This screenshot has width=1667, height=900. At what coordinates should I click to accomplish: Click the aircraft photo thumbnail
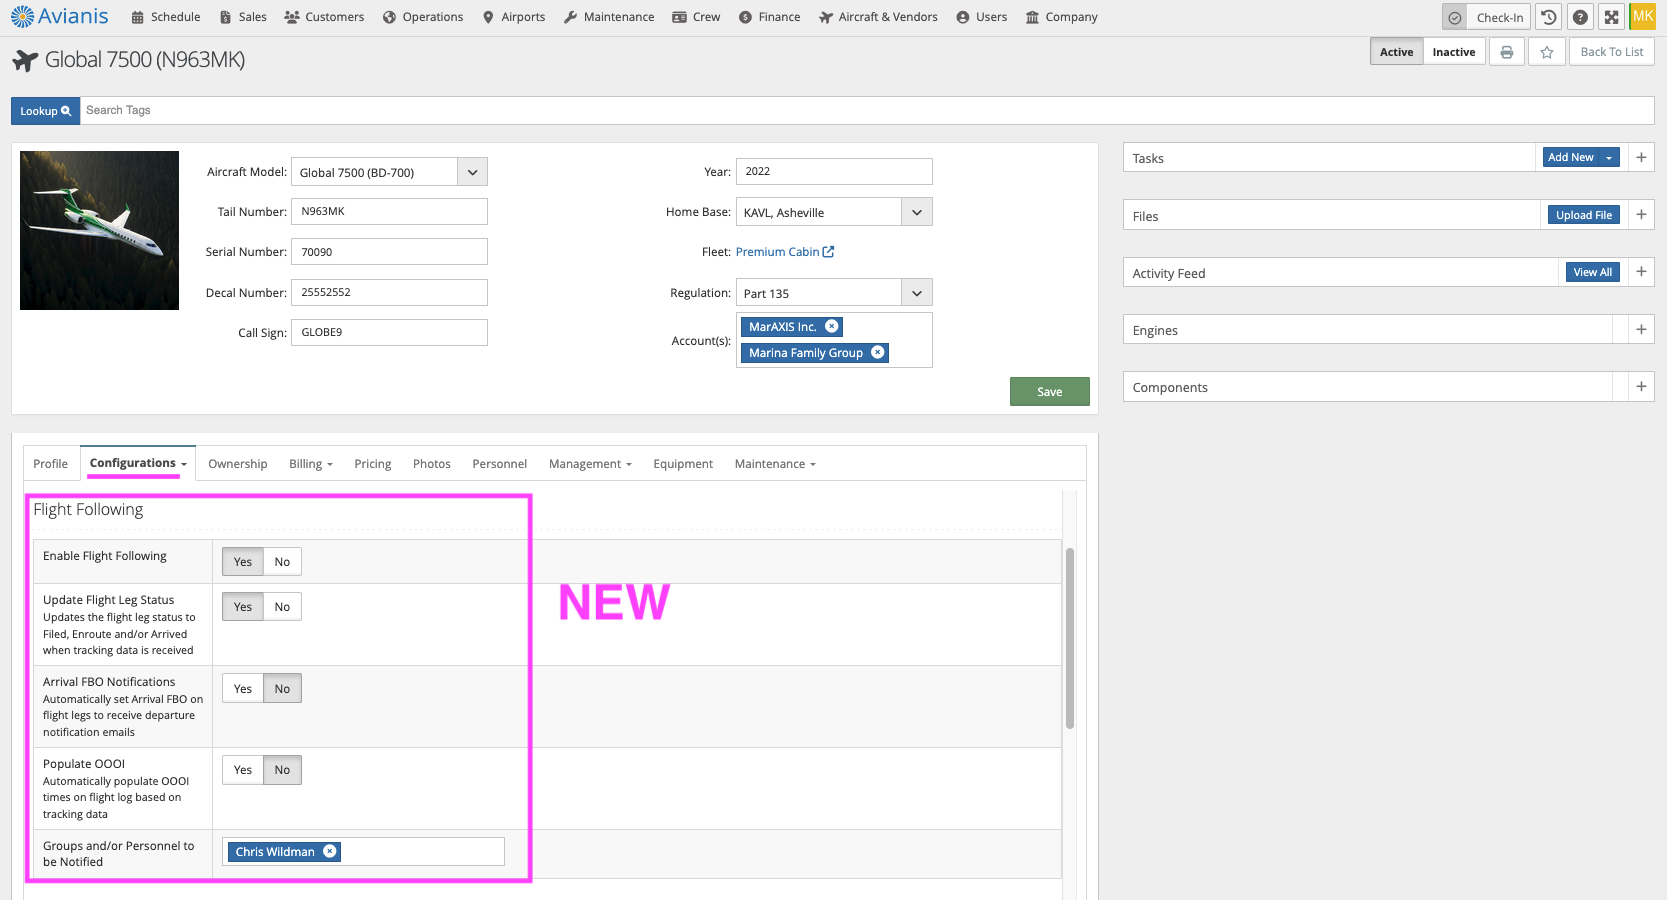tap(99, 230)
